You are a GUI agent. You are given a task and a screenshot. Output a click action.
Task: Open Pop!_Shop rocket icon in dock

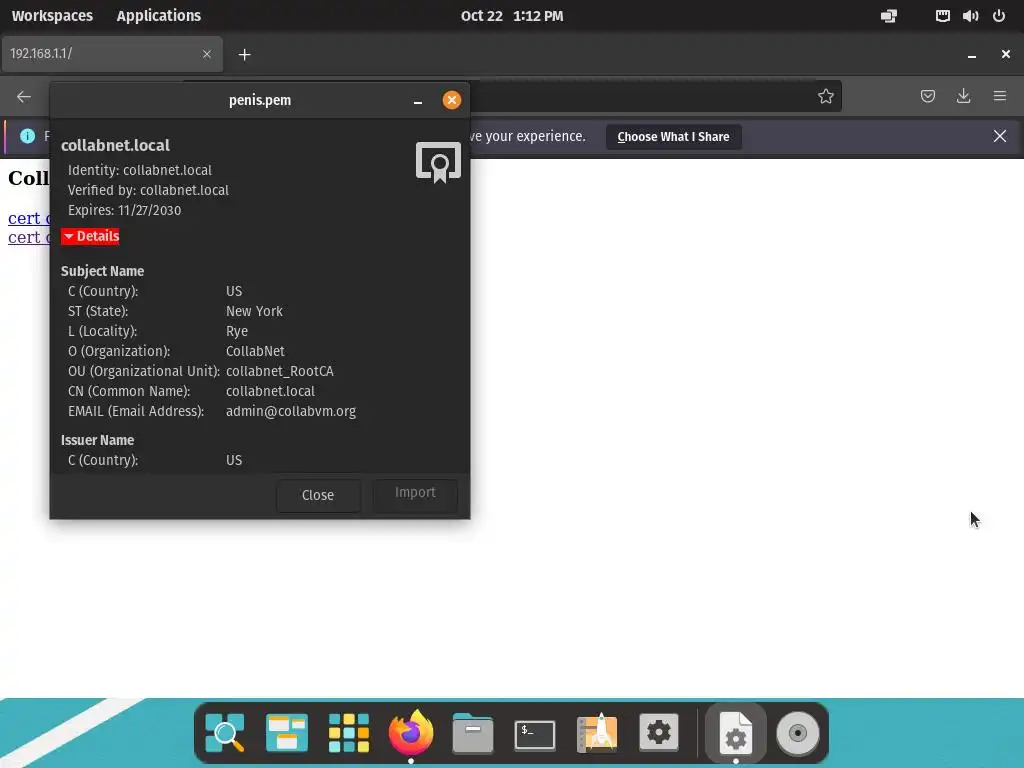pyautogui.click(x=597, y=733)
